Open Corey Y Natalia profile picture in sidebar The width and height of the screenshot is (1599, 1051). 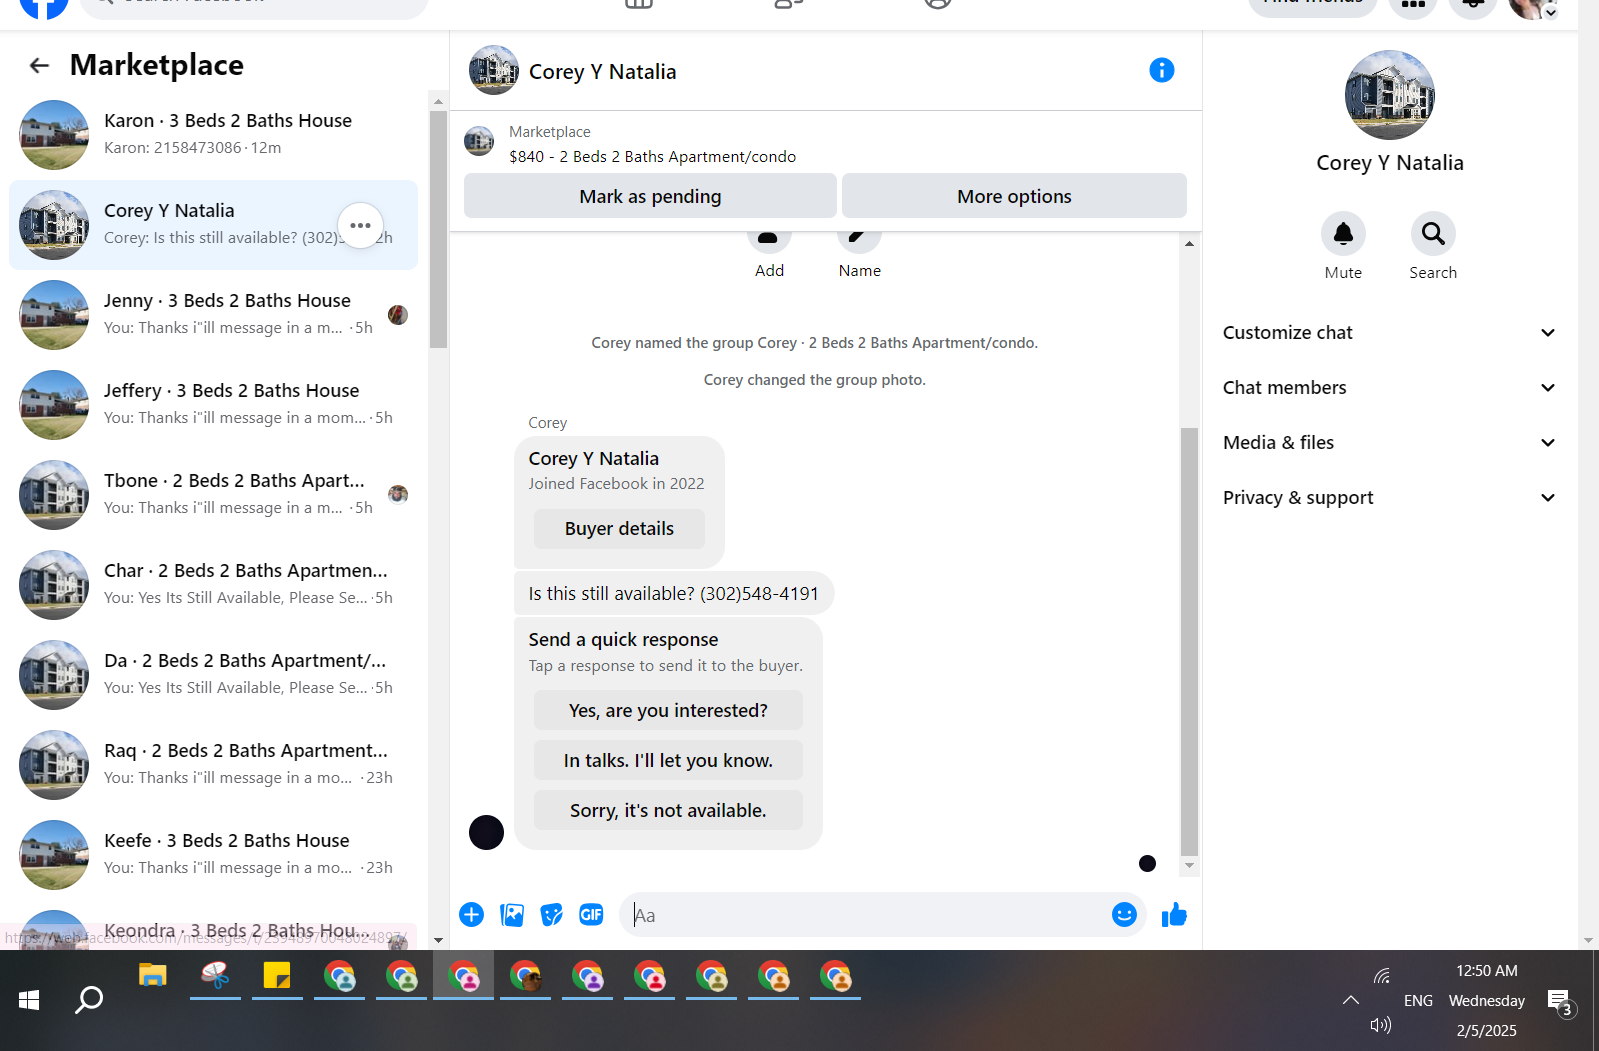coord(1390,95)
